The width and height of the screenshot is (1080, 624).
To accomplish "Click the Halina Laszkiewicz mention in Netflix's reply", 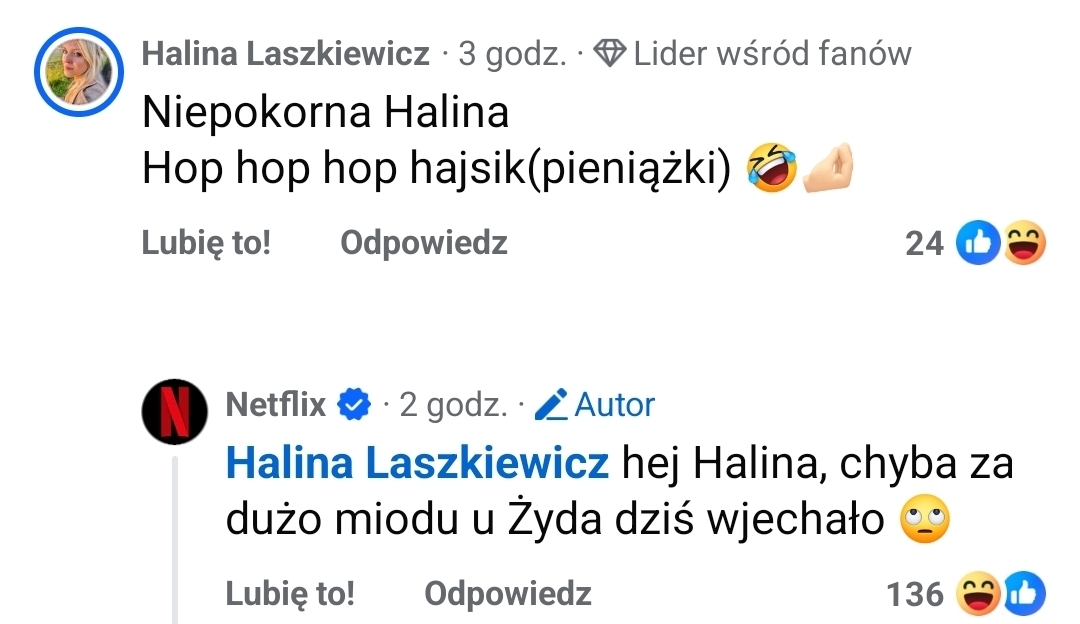I will [x=417, y=464].
